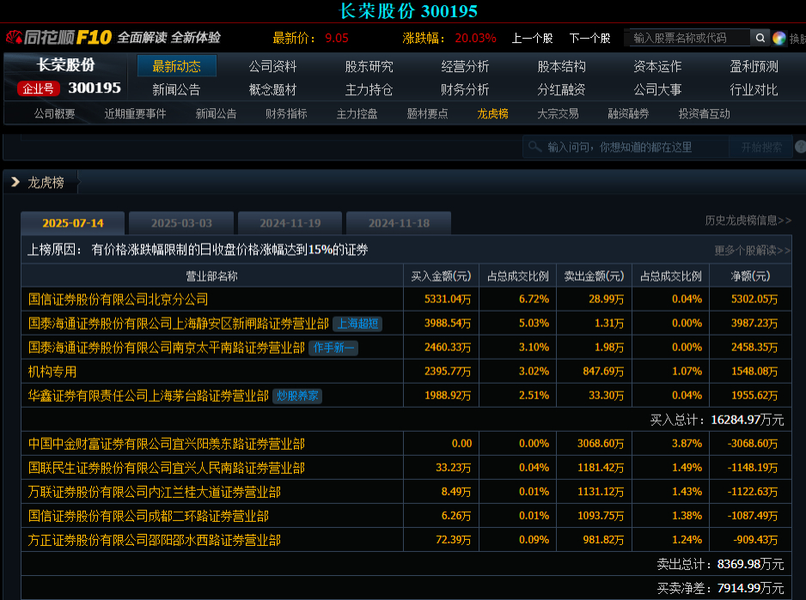
Task: Switch to the 2025-07-14 date tab
Action: click(x=73, y=223)
